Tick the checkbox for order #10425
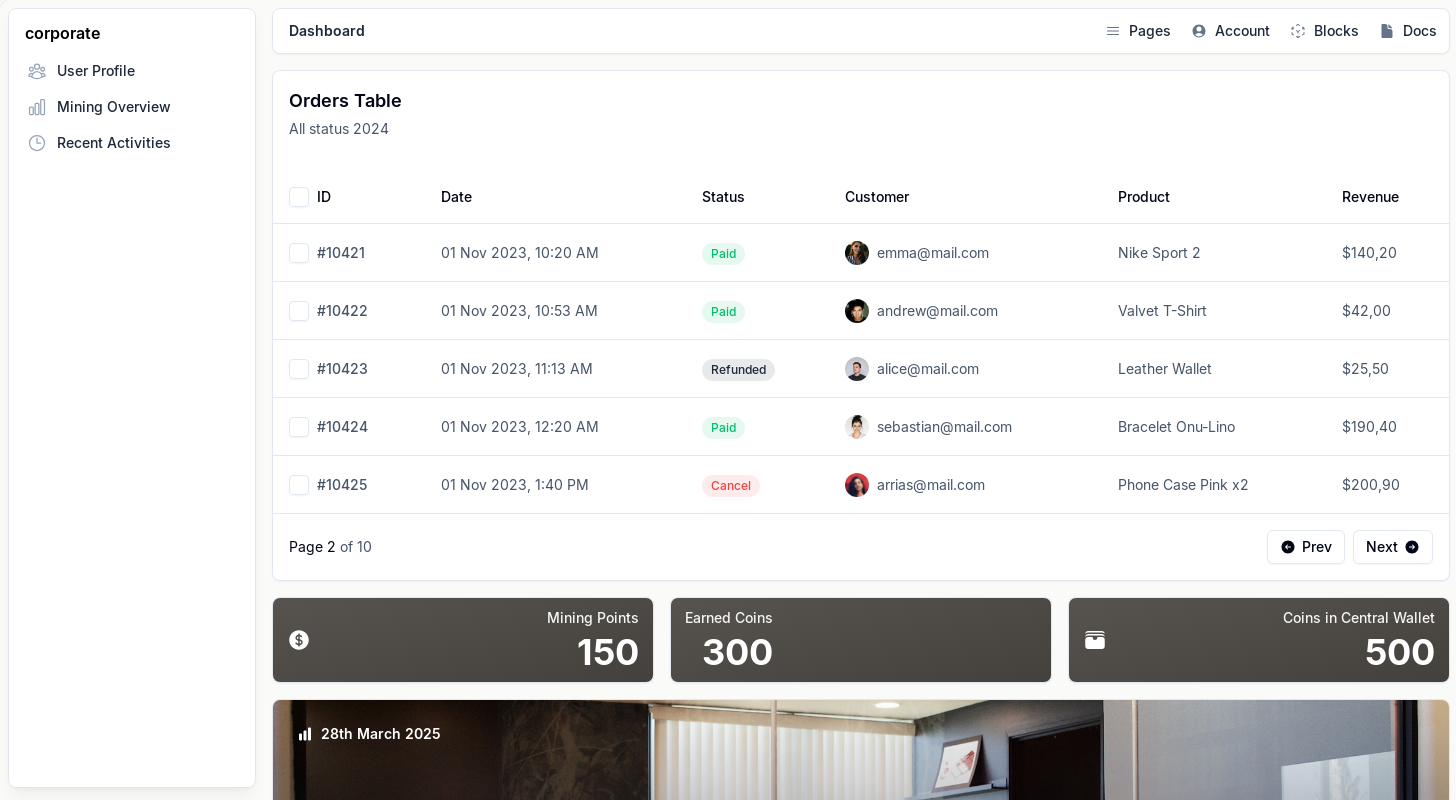Viewport: 1456px width, 800px height. tap(299, 485)
